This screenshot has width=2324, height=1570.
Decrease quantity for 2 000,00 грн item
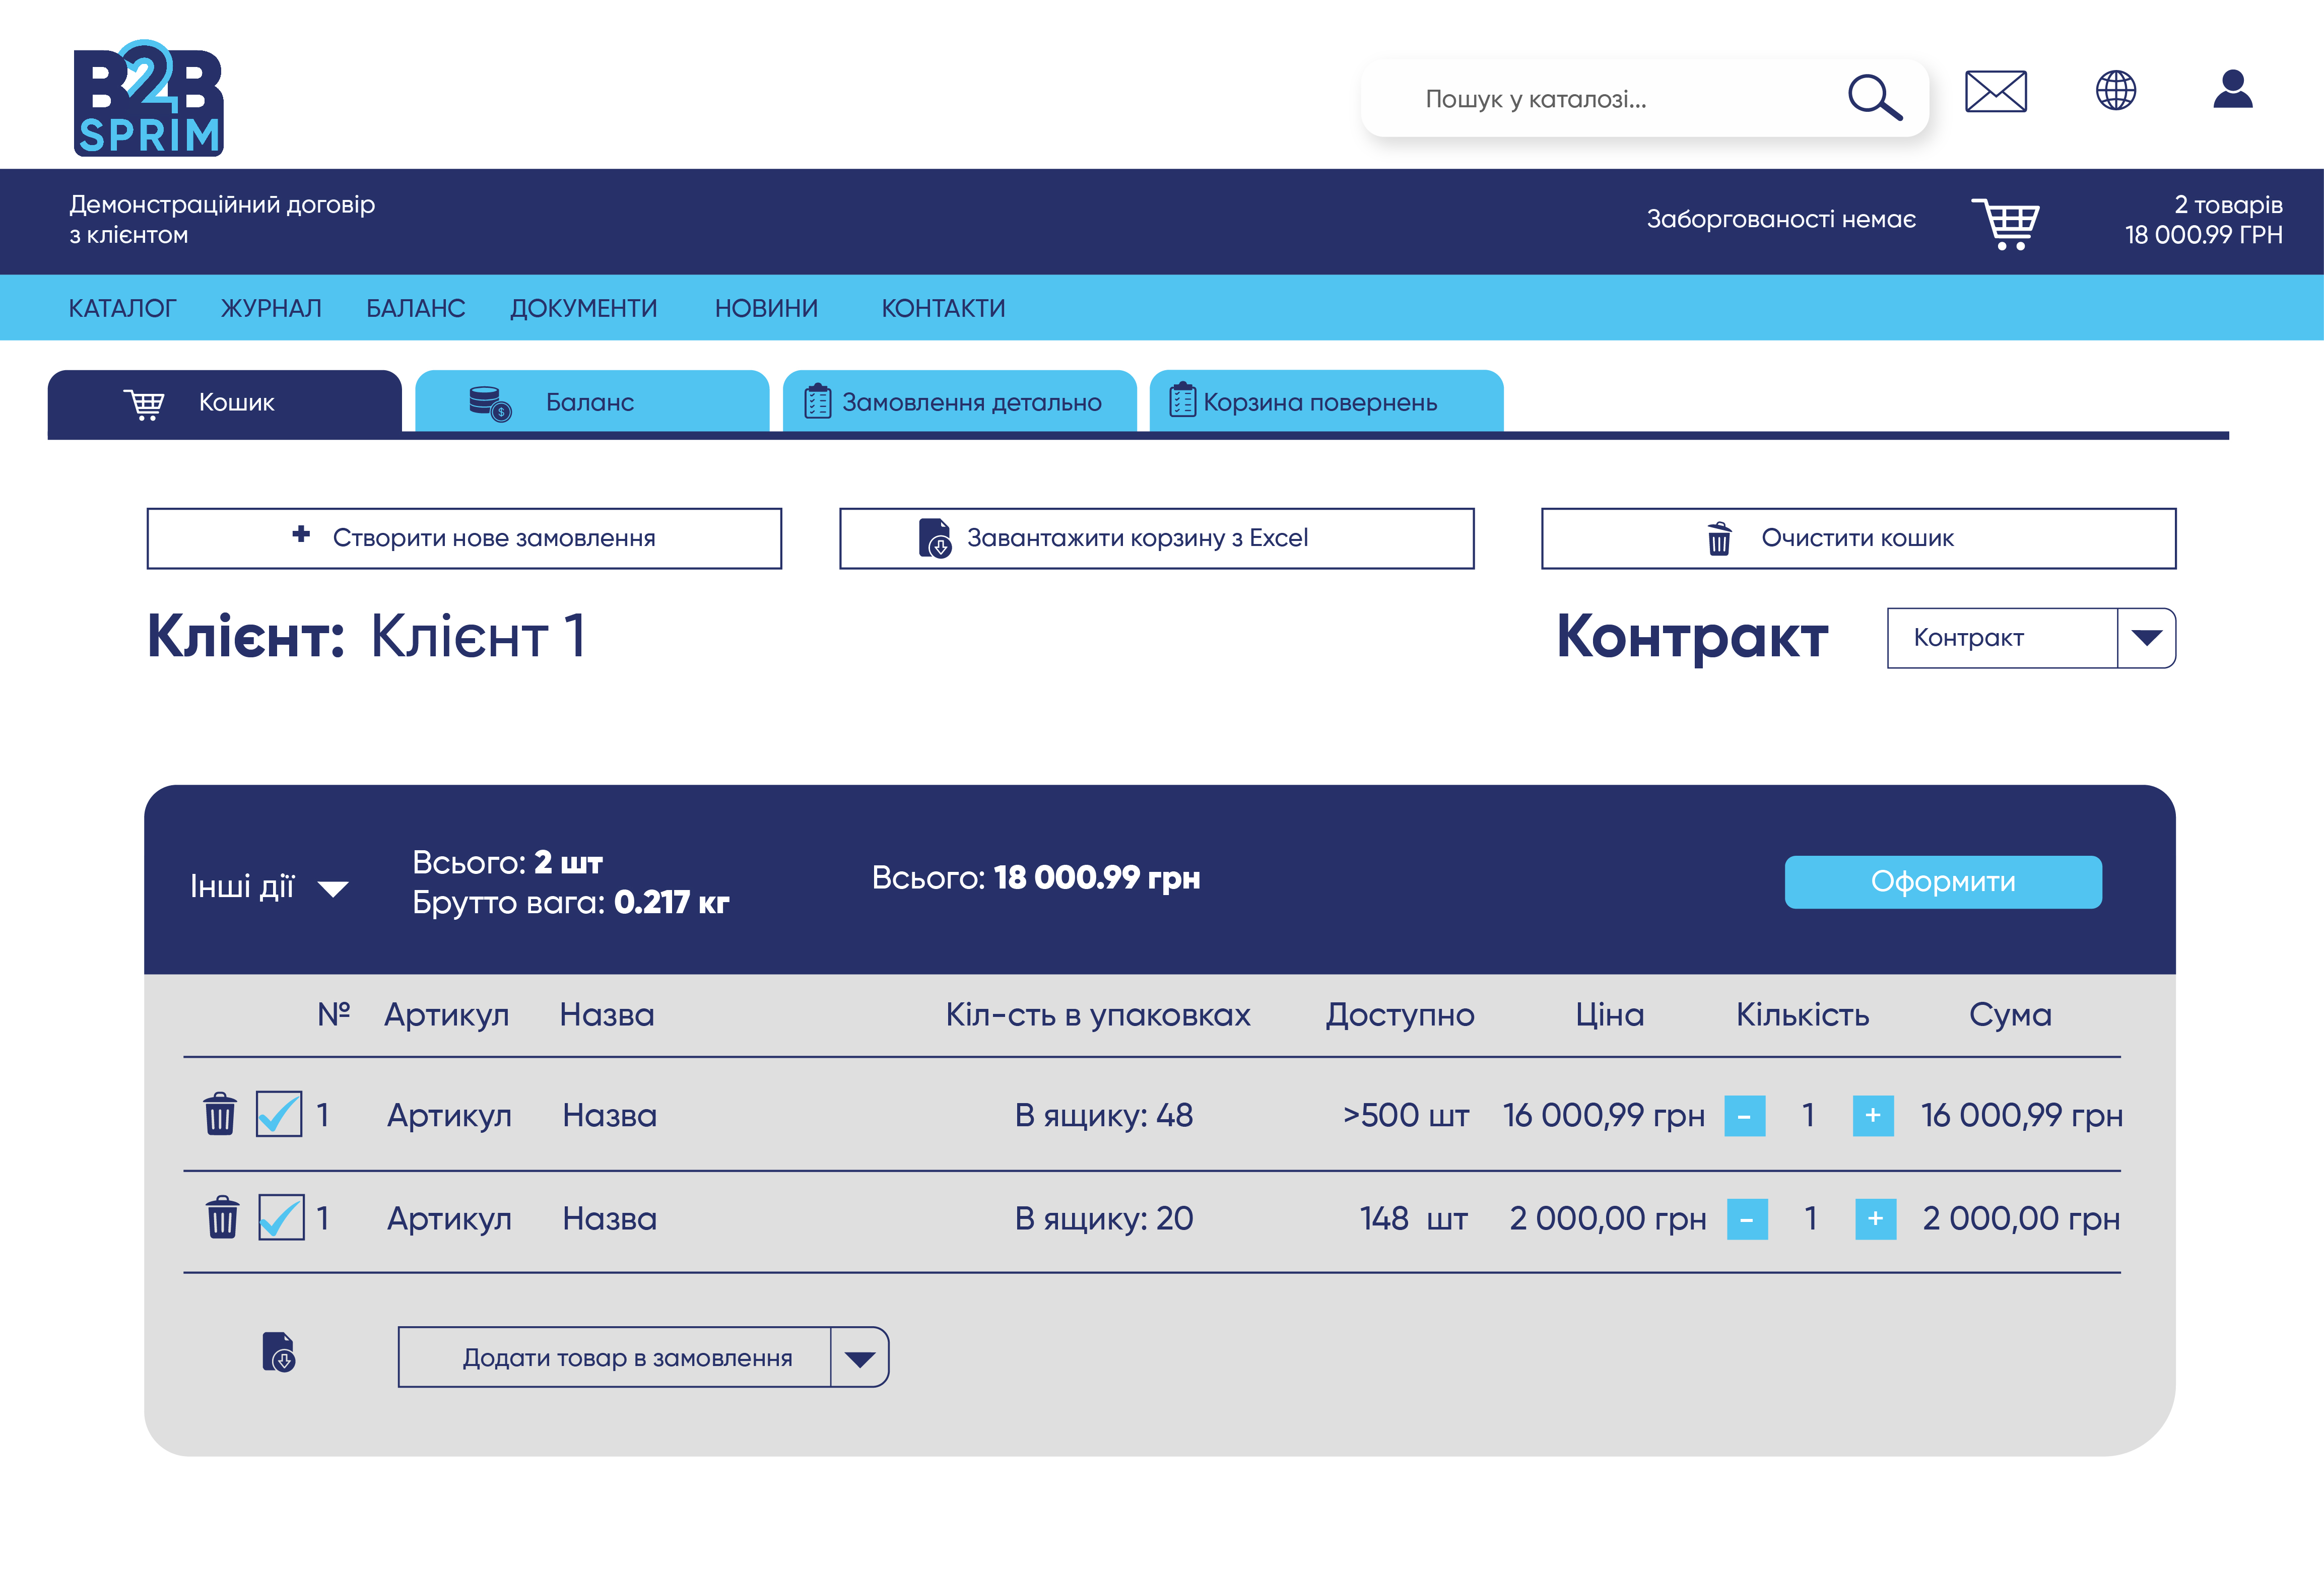click(1747, 1218)
